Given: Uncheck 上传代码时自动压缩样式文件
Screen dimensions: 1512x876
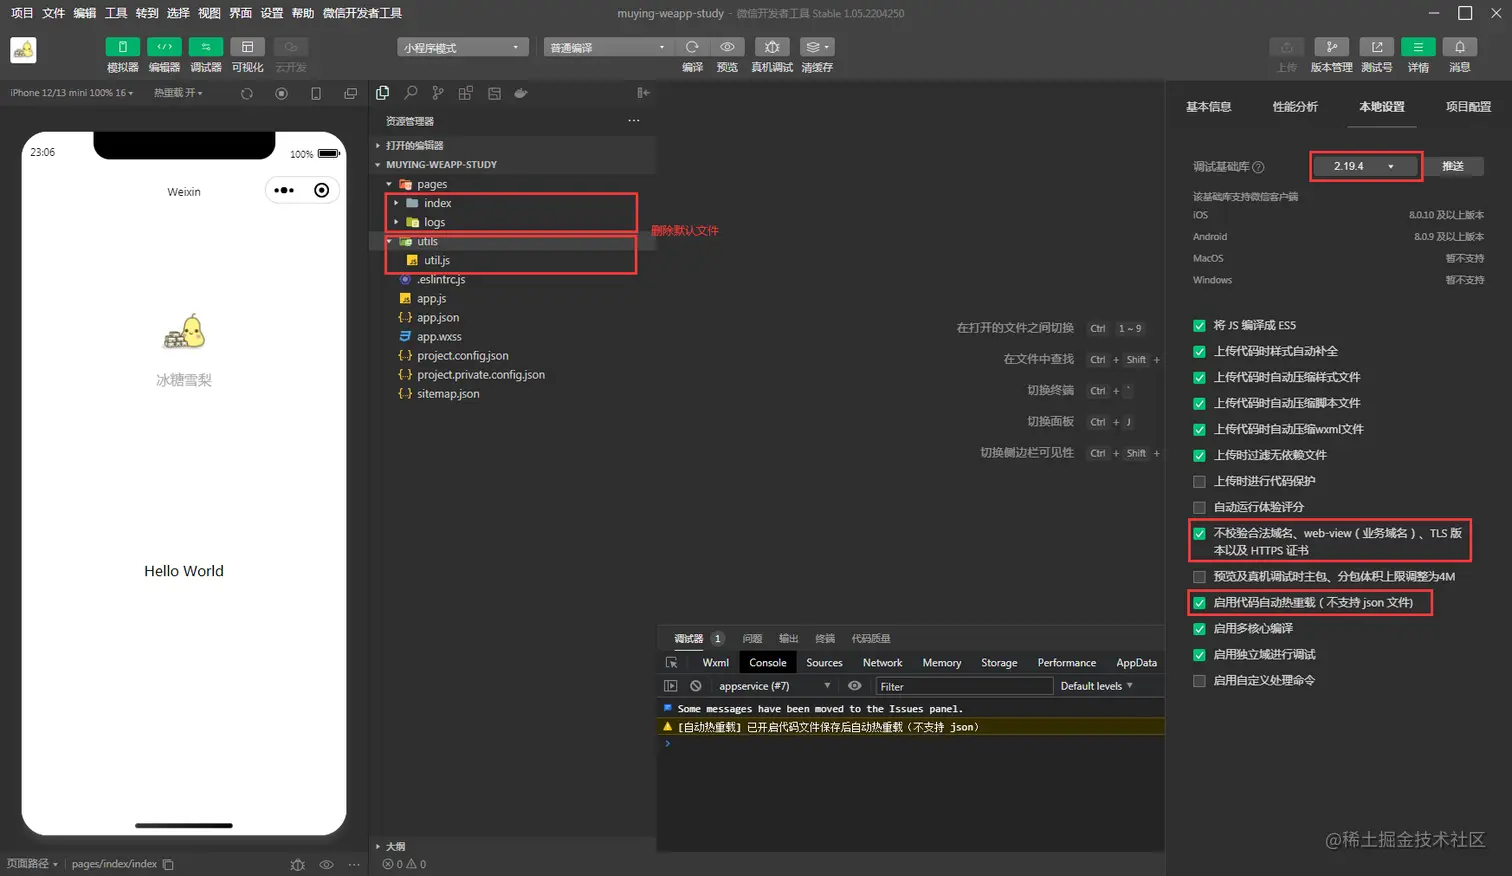Looking at the screenshot, I should tap(1199, 378).
